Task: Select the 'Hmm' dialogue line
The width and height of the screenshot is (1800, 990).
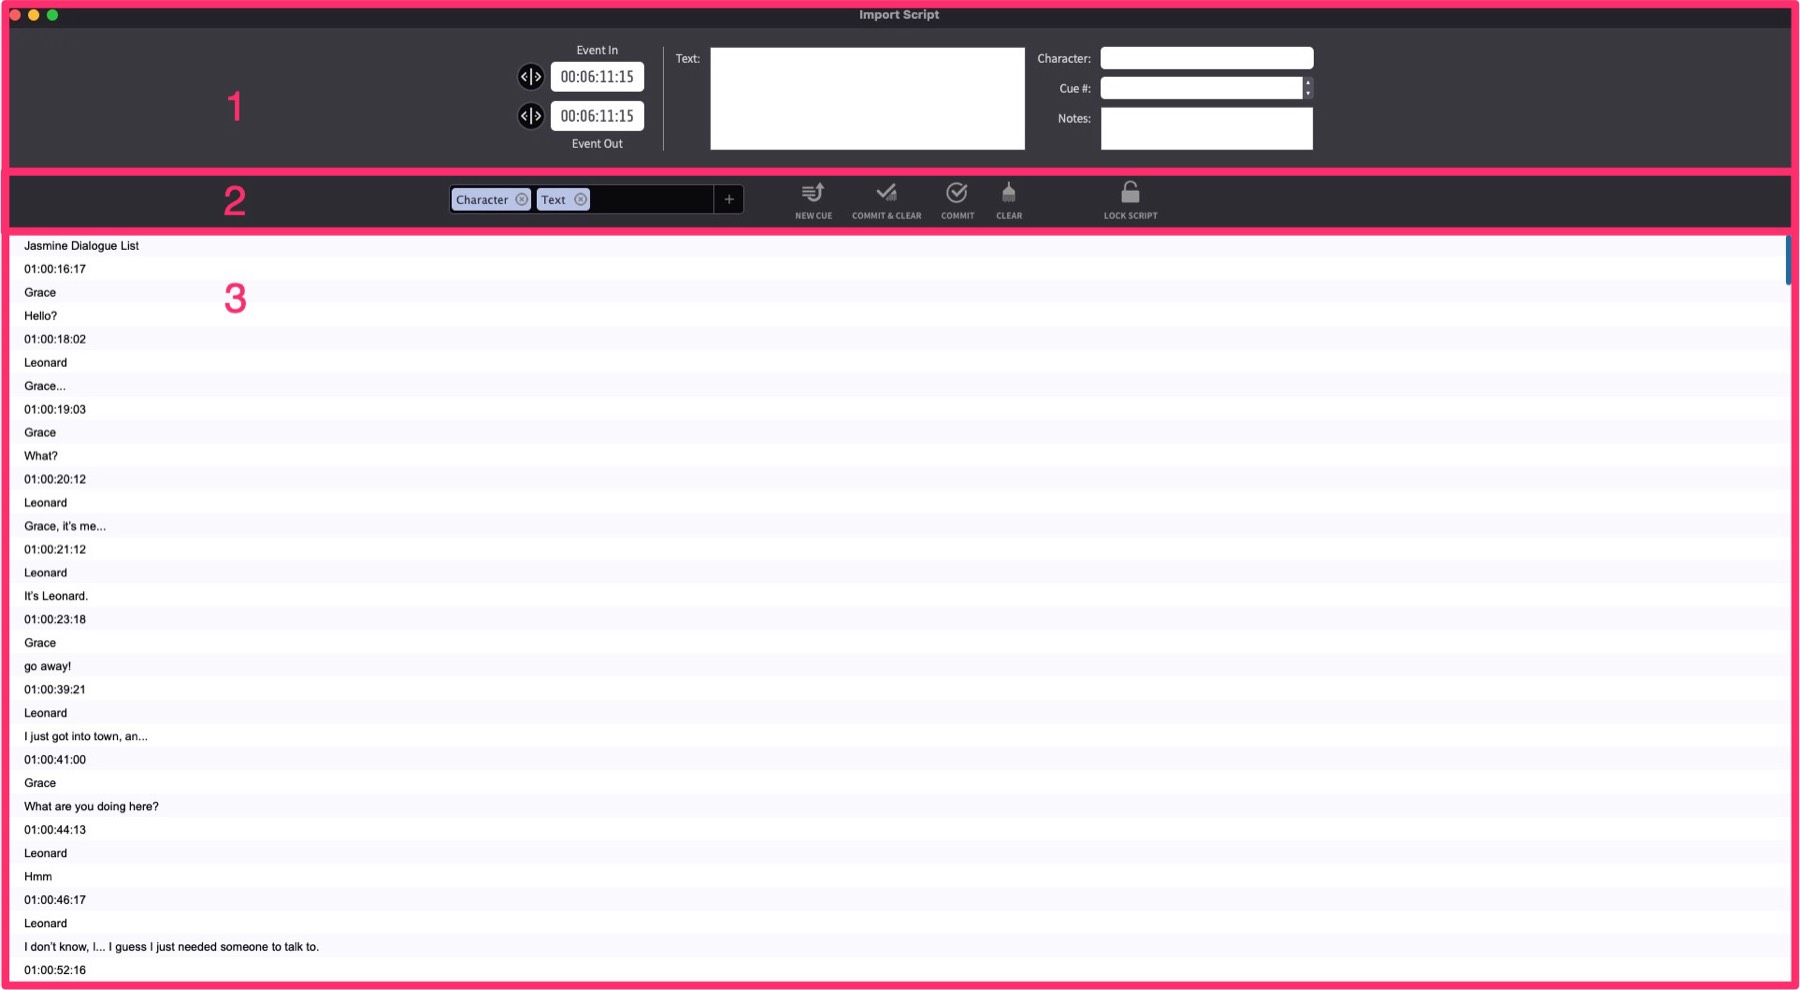Action: tap(38, 876)
